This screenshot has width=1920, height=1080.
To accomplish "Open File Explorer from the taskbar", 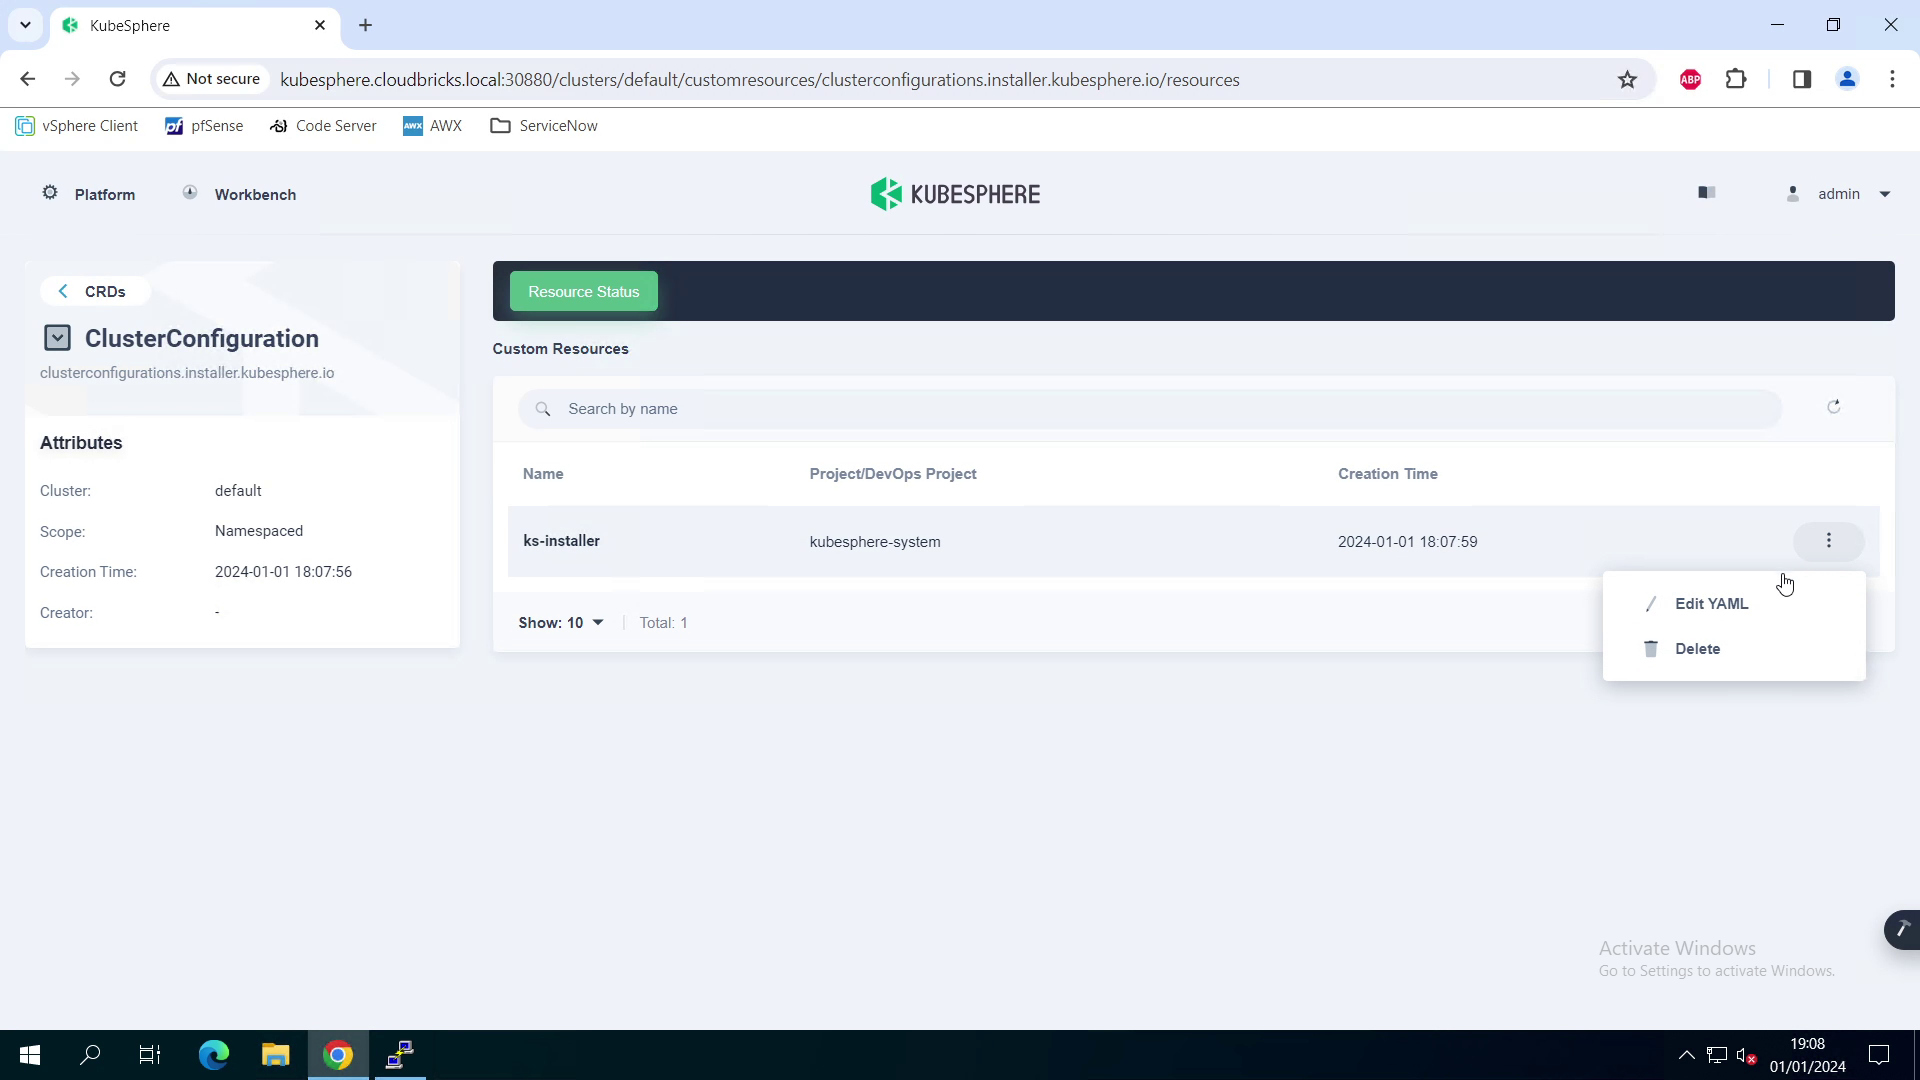I will click(275, 1055).
